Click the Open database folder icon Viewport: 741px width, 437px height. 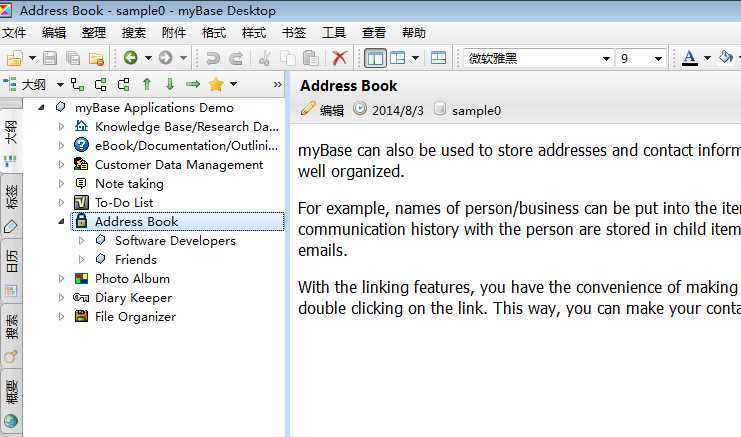click(x=15, y=58)
